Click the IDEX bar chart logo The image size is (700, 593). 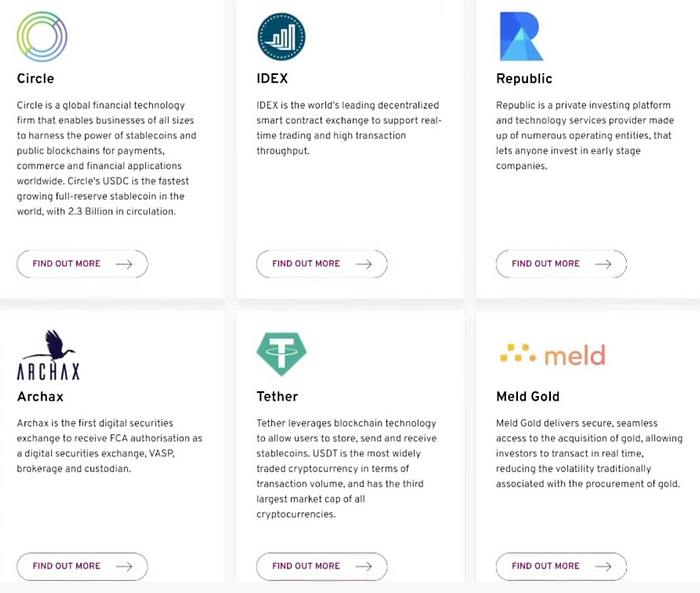pyautogui.click(x=281, y=36)
